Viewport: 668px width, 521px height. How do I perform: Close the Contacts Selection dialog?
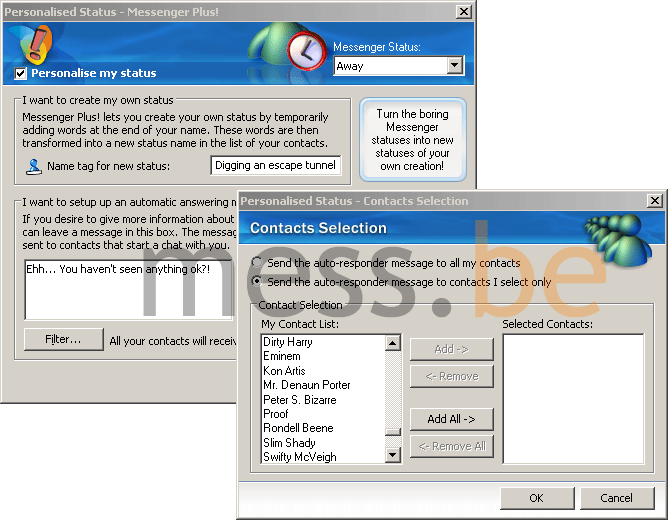tap(655, 201)
